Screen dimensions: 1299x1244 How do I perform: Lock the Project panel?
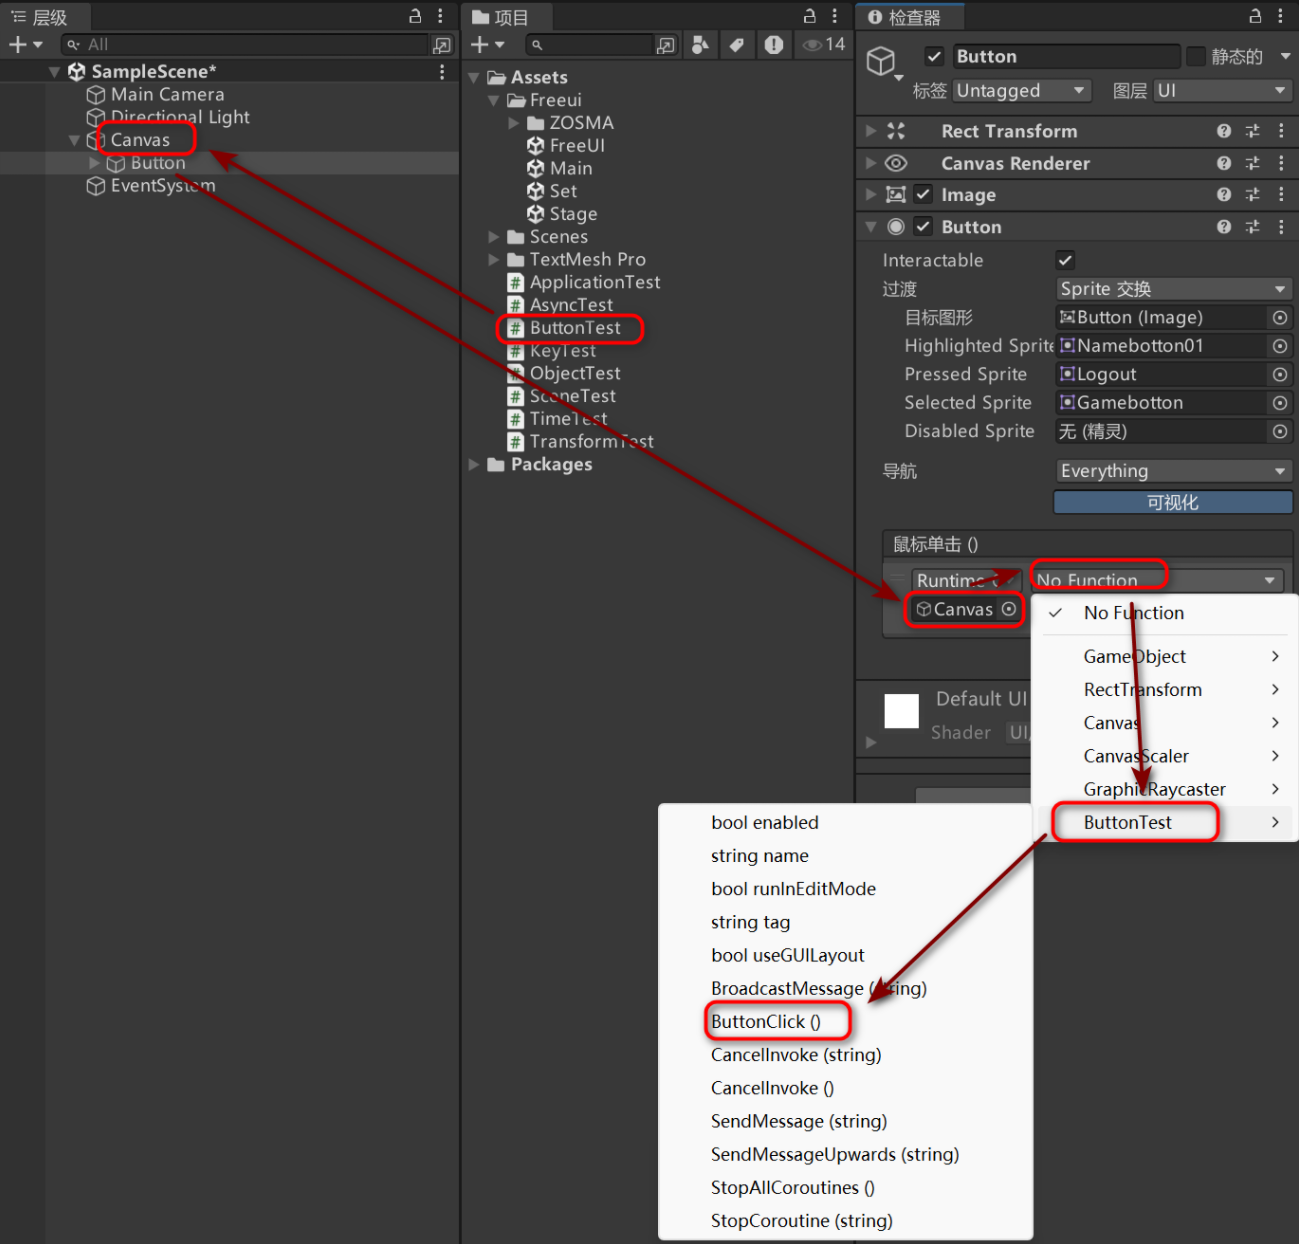coord(810,16)
